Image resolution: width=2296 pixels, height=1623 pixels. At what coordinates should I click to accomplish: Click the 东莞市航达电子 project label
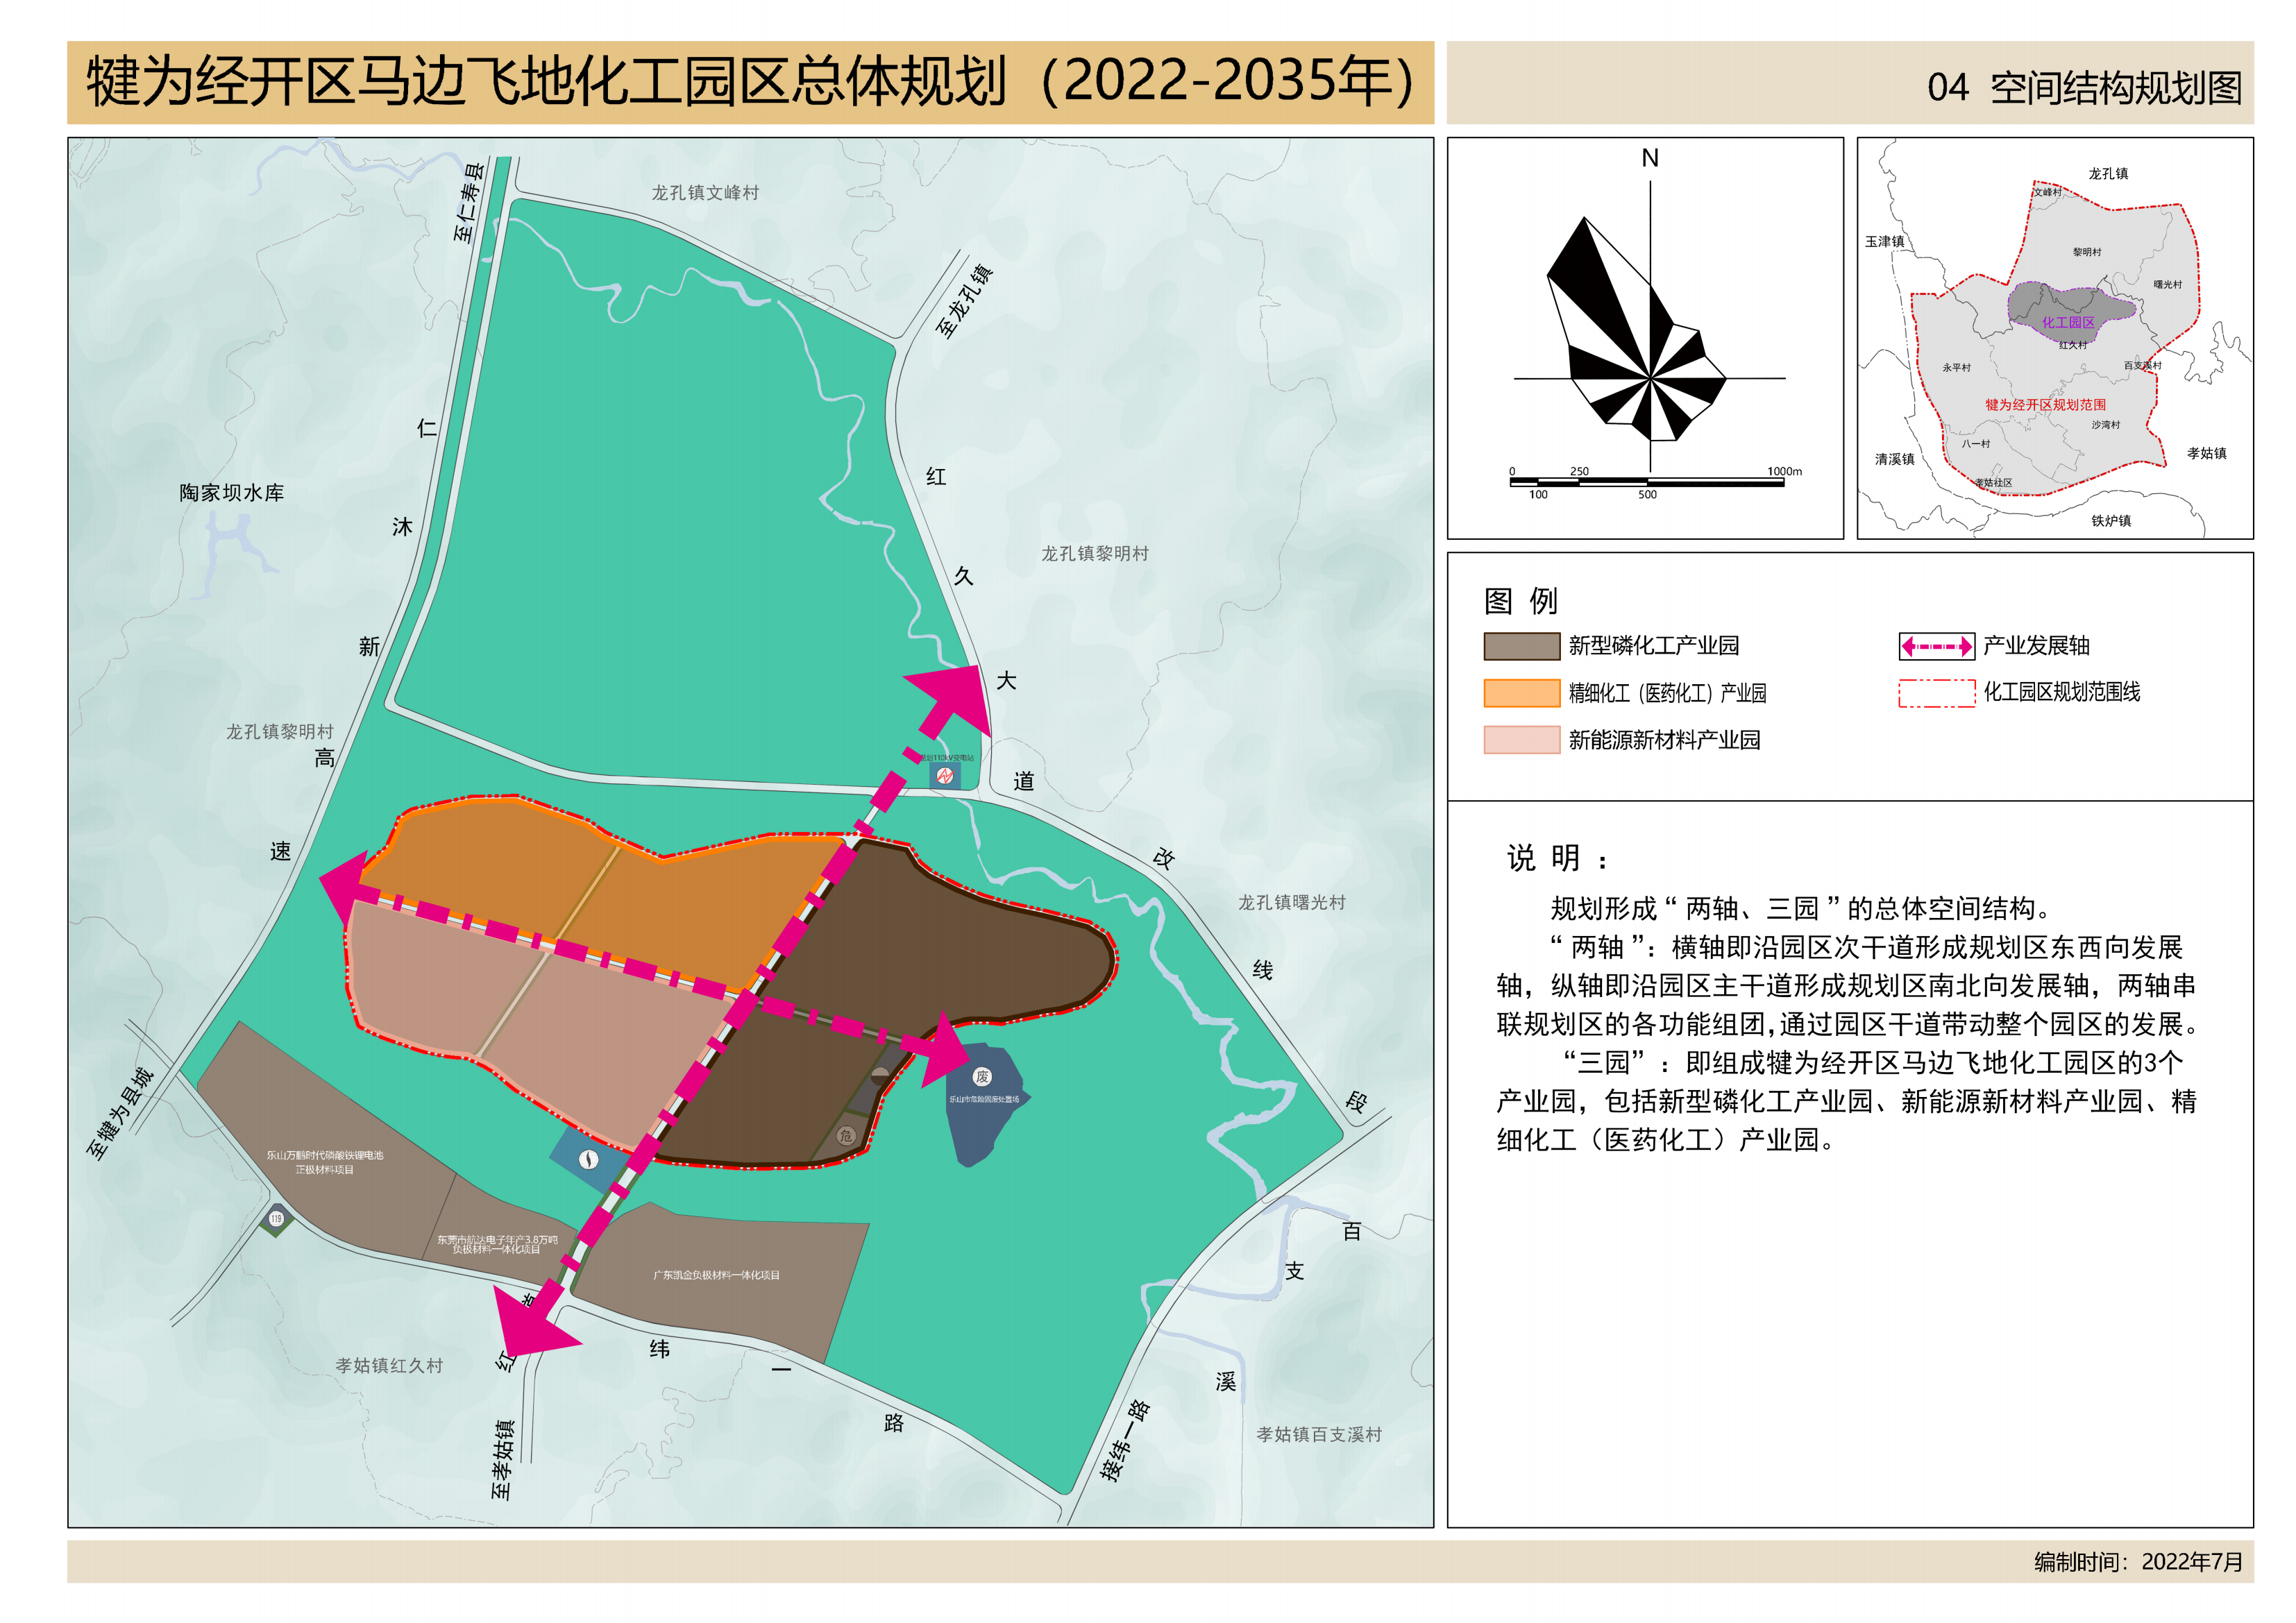coord(497,1244)
